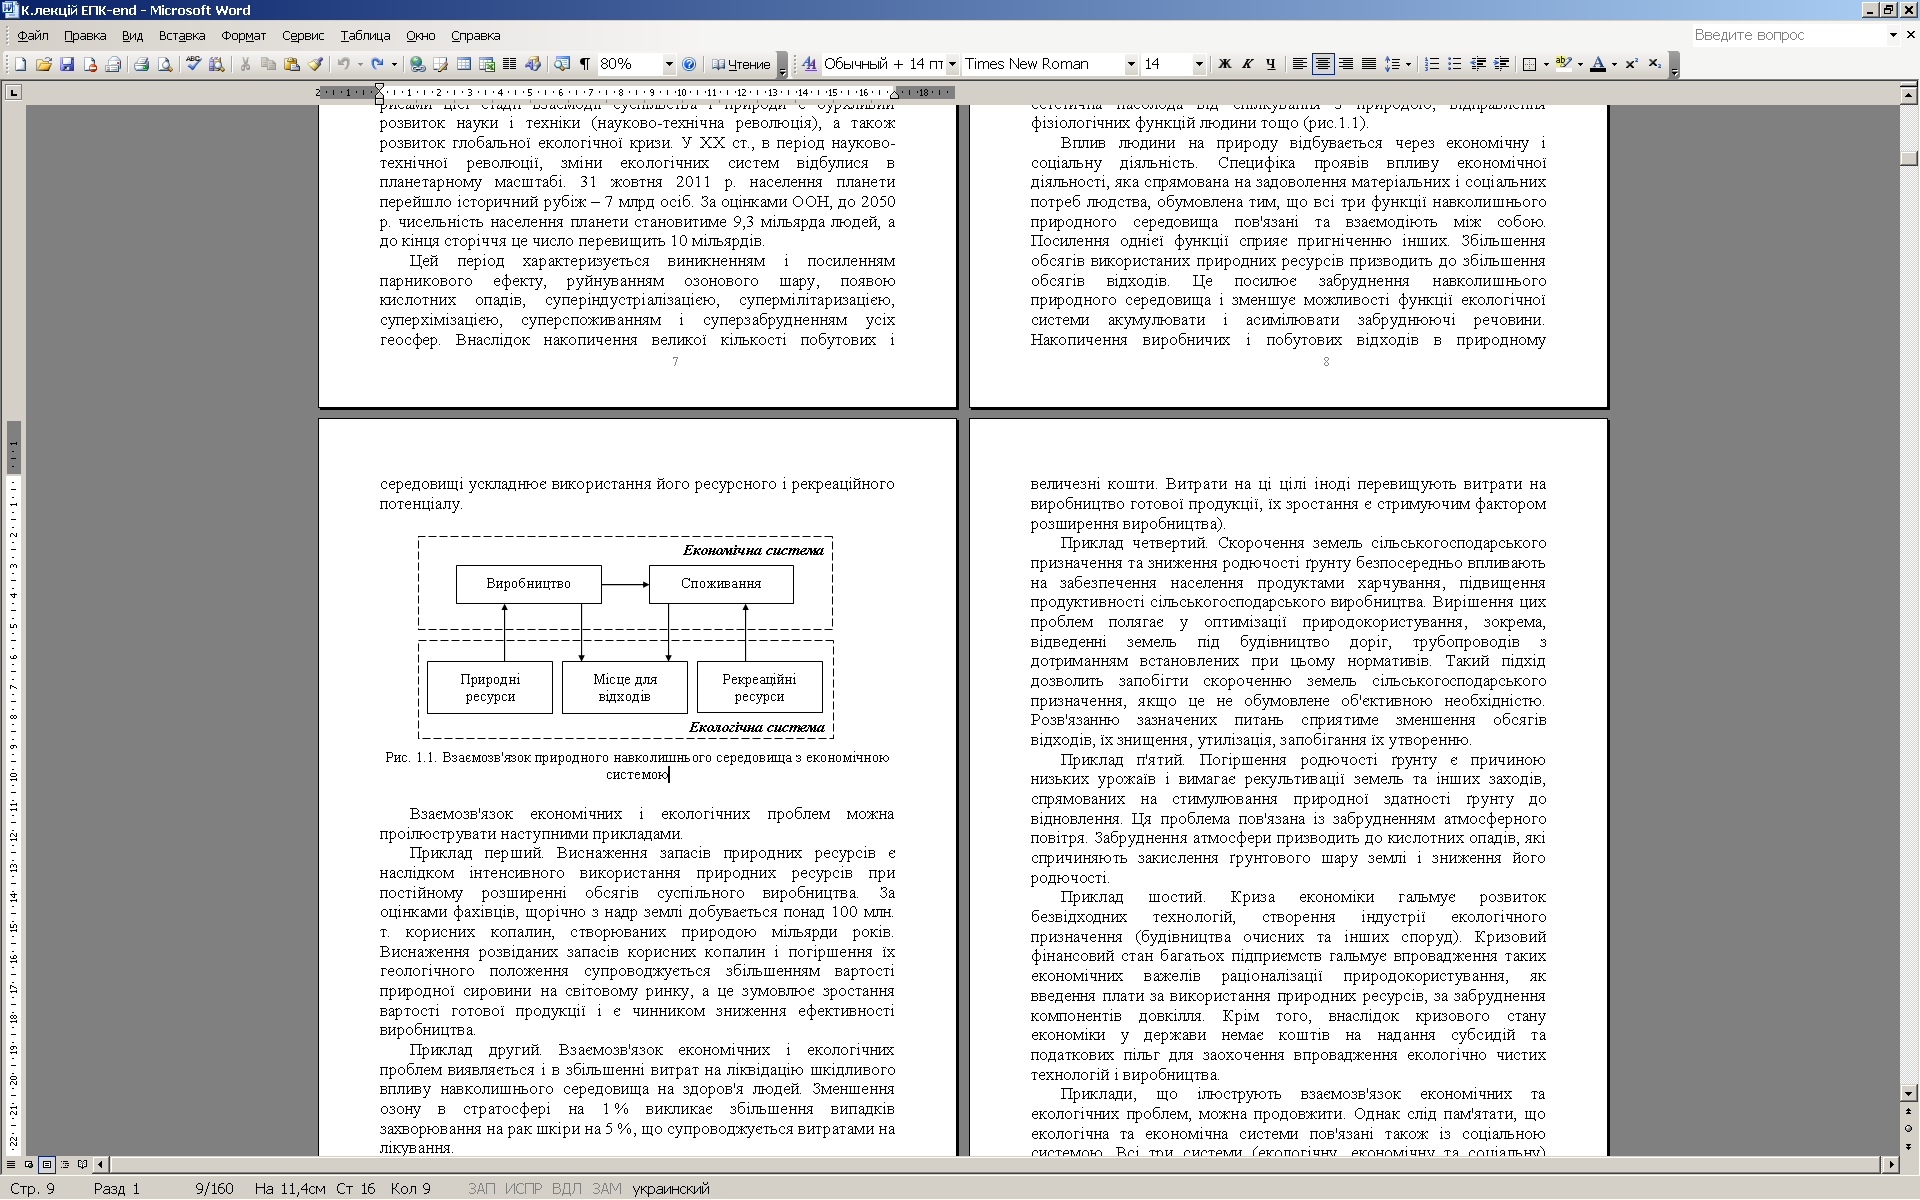The image size is (1920, 1200).
Task: Toggle center alignment
Action: [1322, 64]
